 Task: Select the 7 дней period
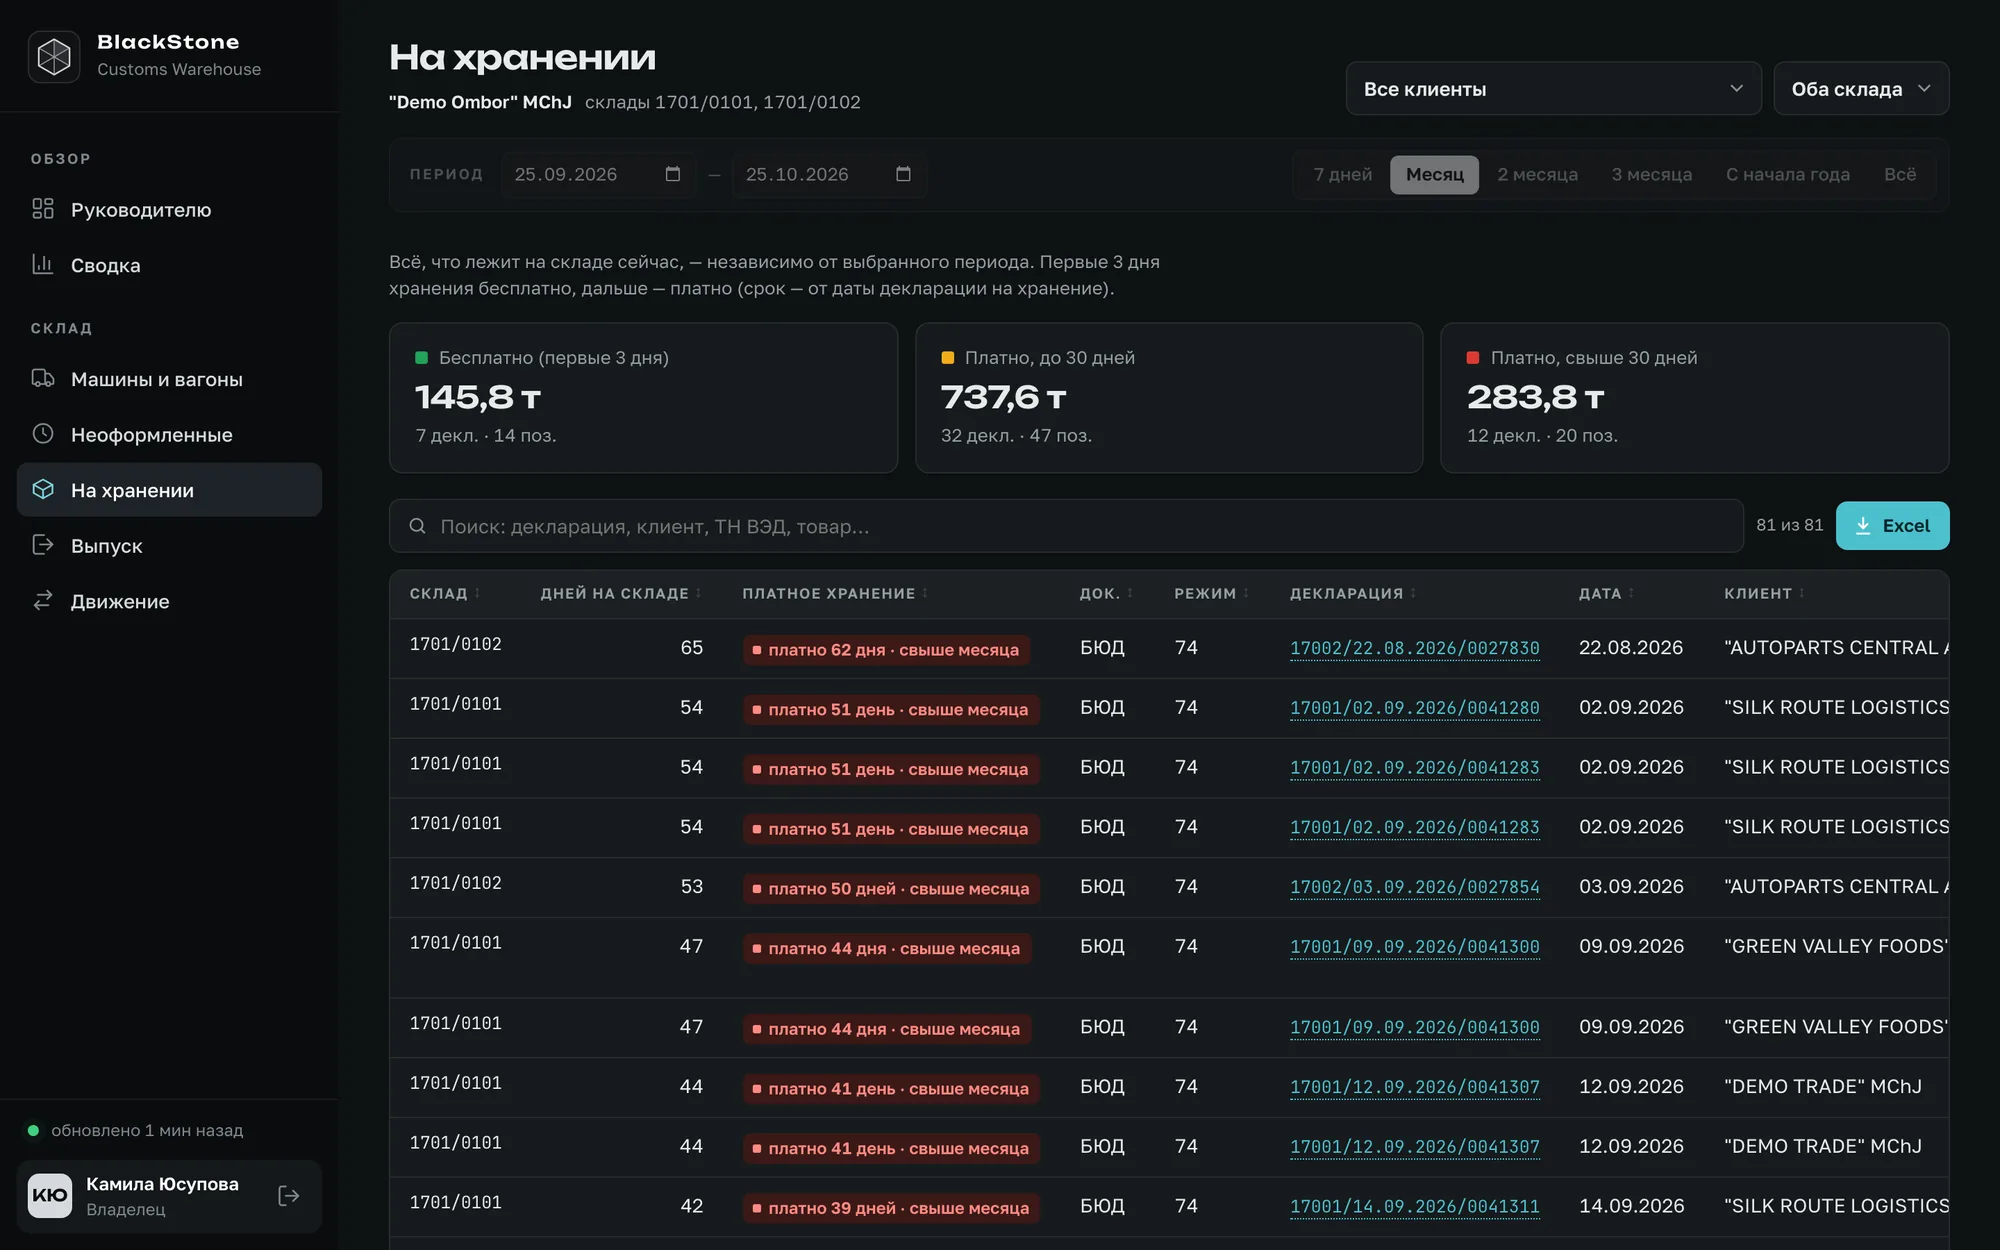(1342, 174)
